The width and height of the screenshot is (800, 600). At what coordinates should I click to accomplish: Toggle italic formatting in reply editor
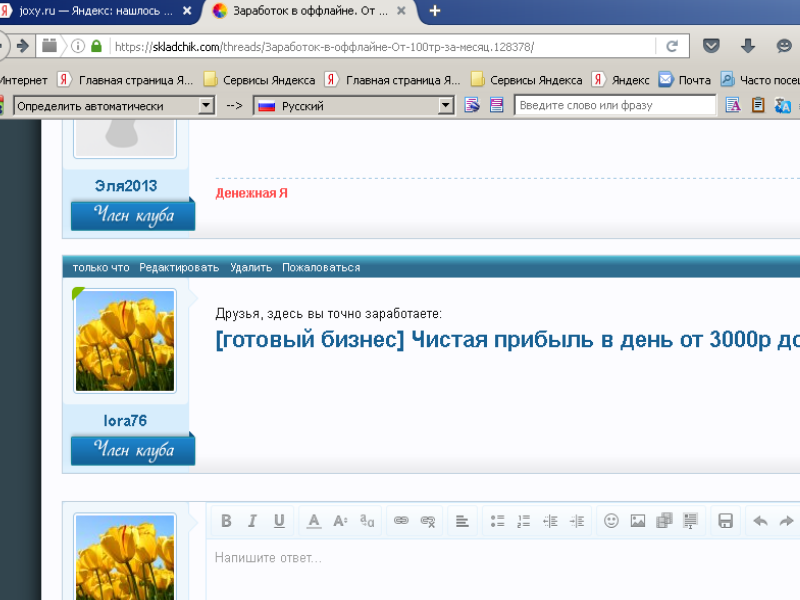[x=252, y=521]
